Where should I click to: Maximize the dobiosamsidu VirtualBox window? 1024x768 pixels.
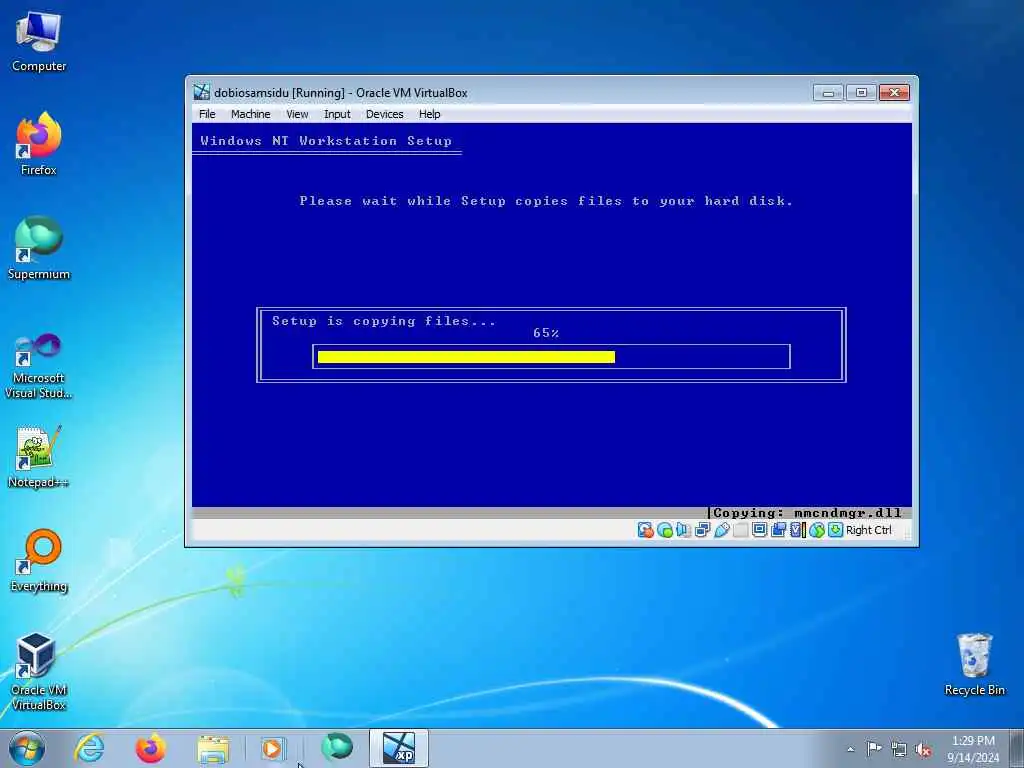[x=861, y=92]
